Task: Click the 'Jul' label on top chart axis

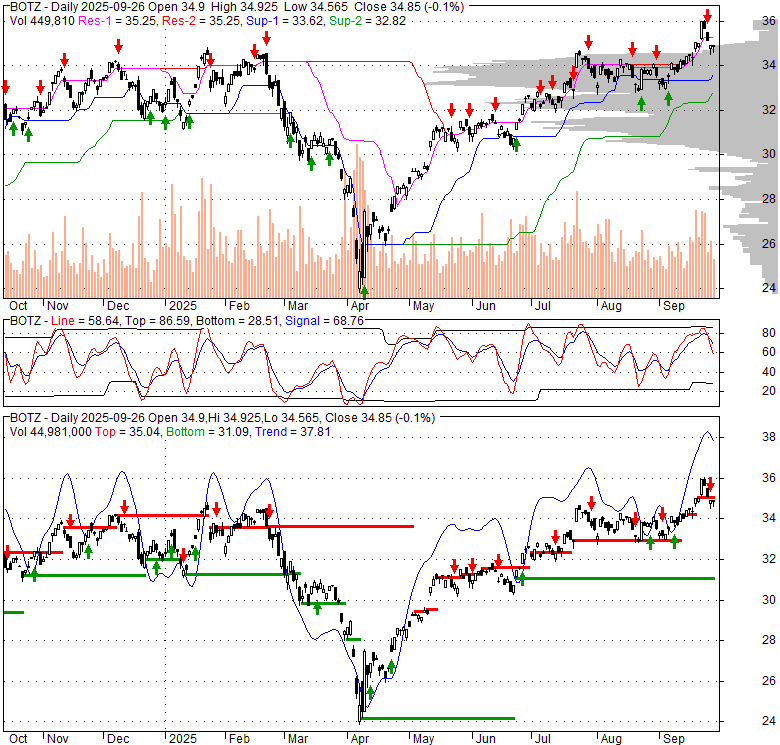Action: (543, 306)
